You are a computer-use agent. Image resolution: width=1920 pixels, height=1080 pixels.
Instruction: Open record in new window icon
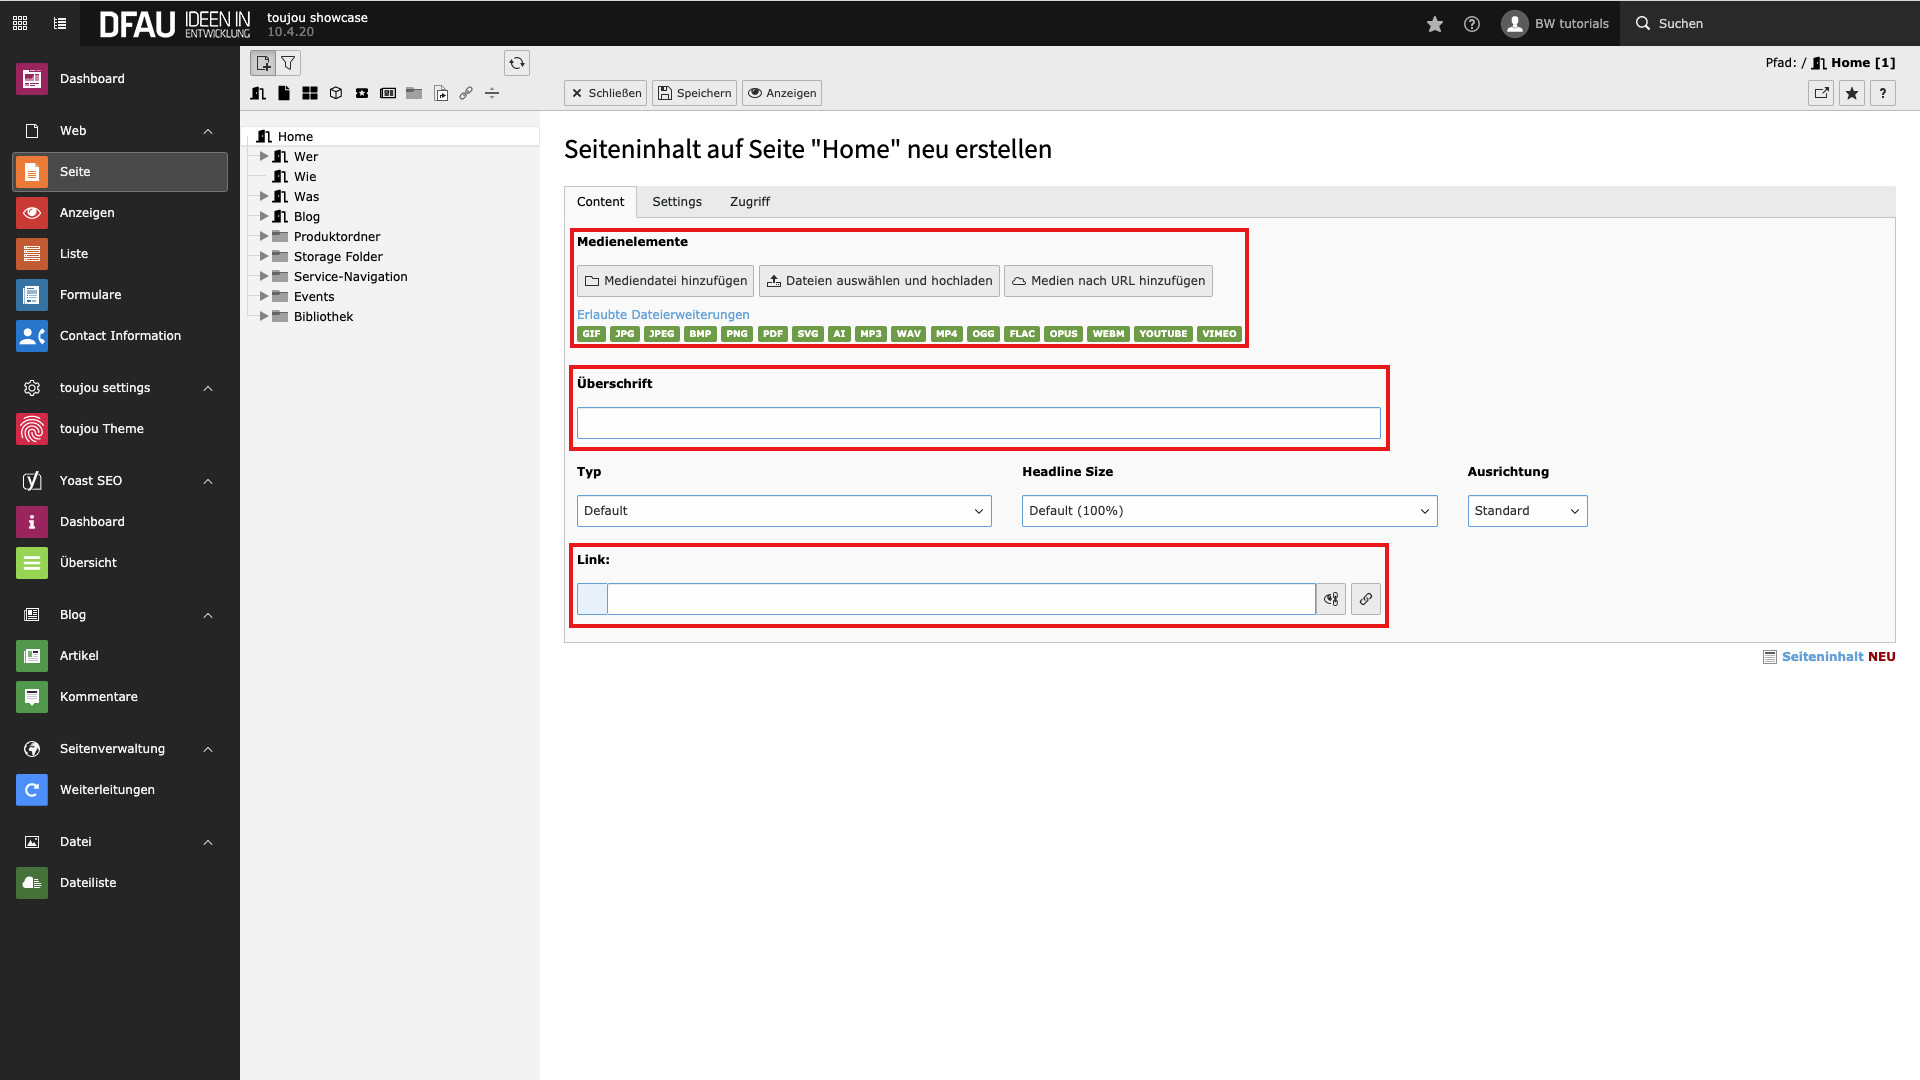1821,93
